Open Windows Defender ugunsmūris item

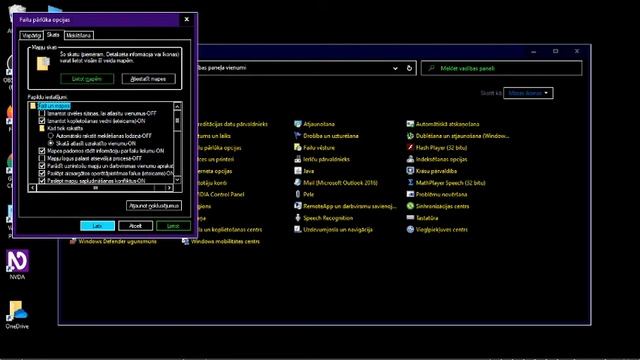113,241
